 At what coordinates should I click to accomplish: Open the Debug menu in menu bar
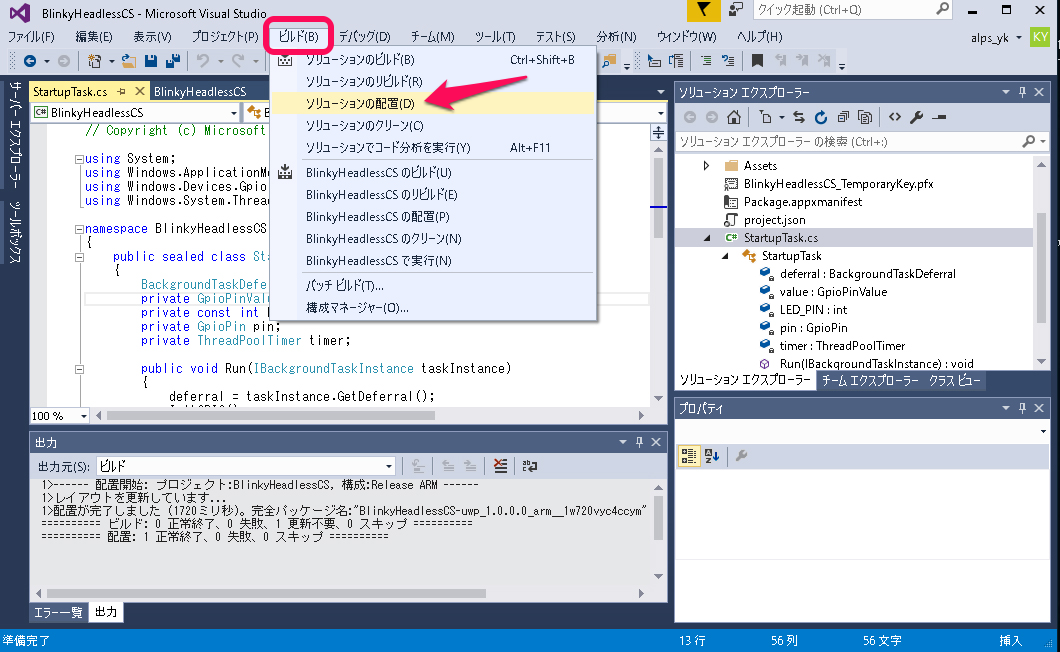click(x=364, y=37)
